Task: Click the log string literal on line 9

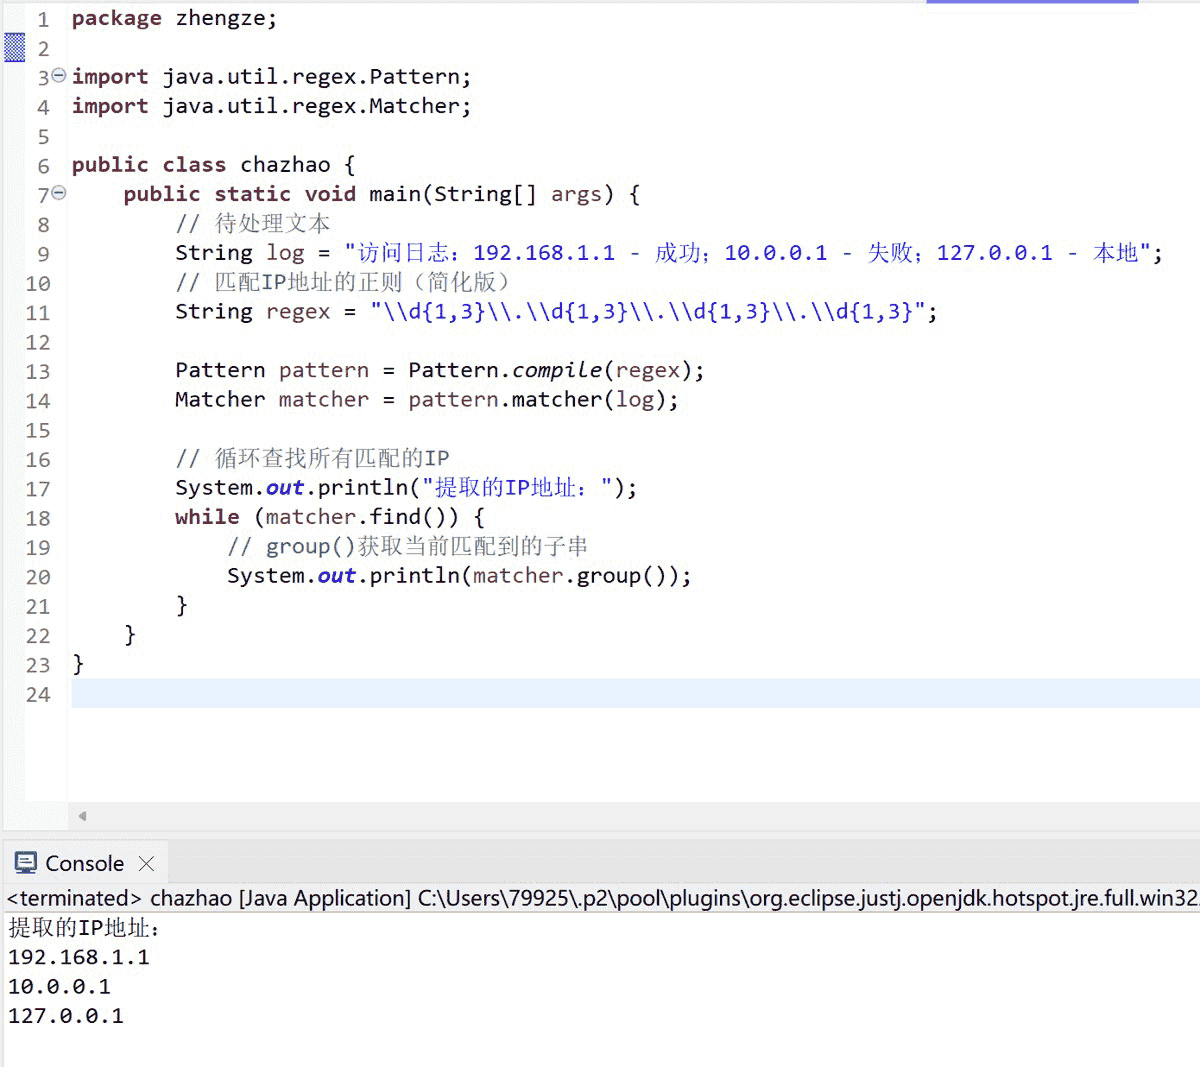Action: point(747,253)
